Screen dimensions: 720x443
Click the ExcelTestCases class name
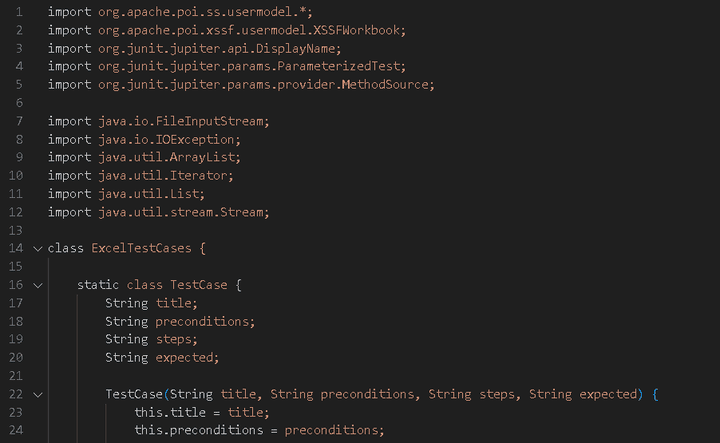pyautogui.click(x=148, y=248)
